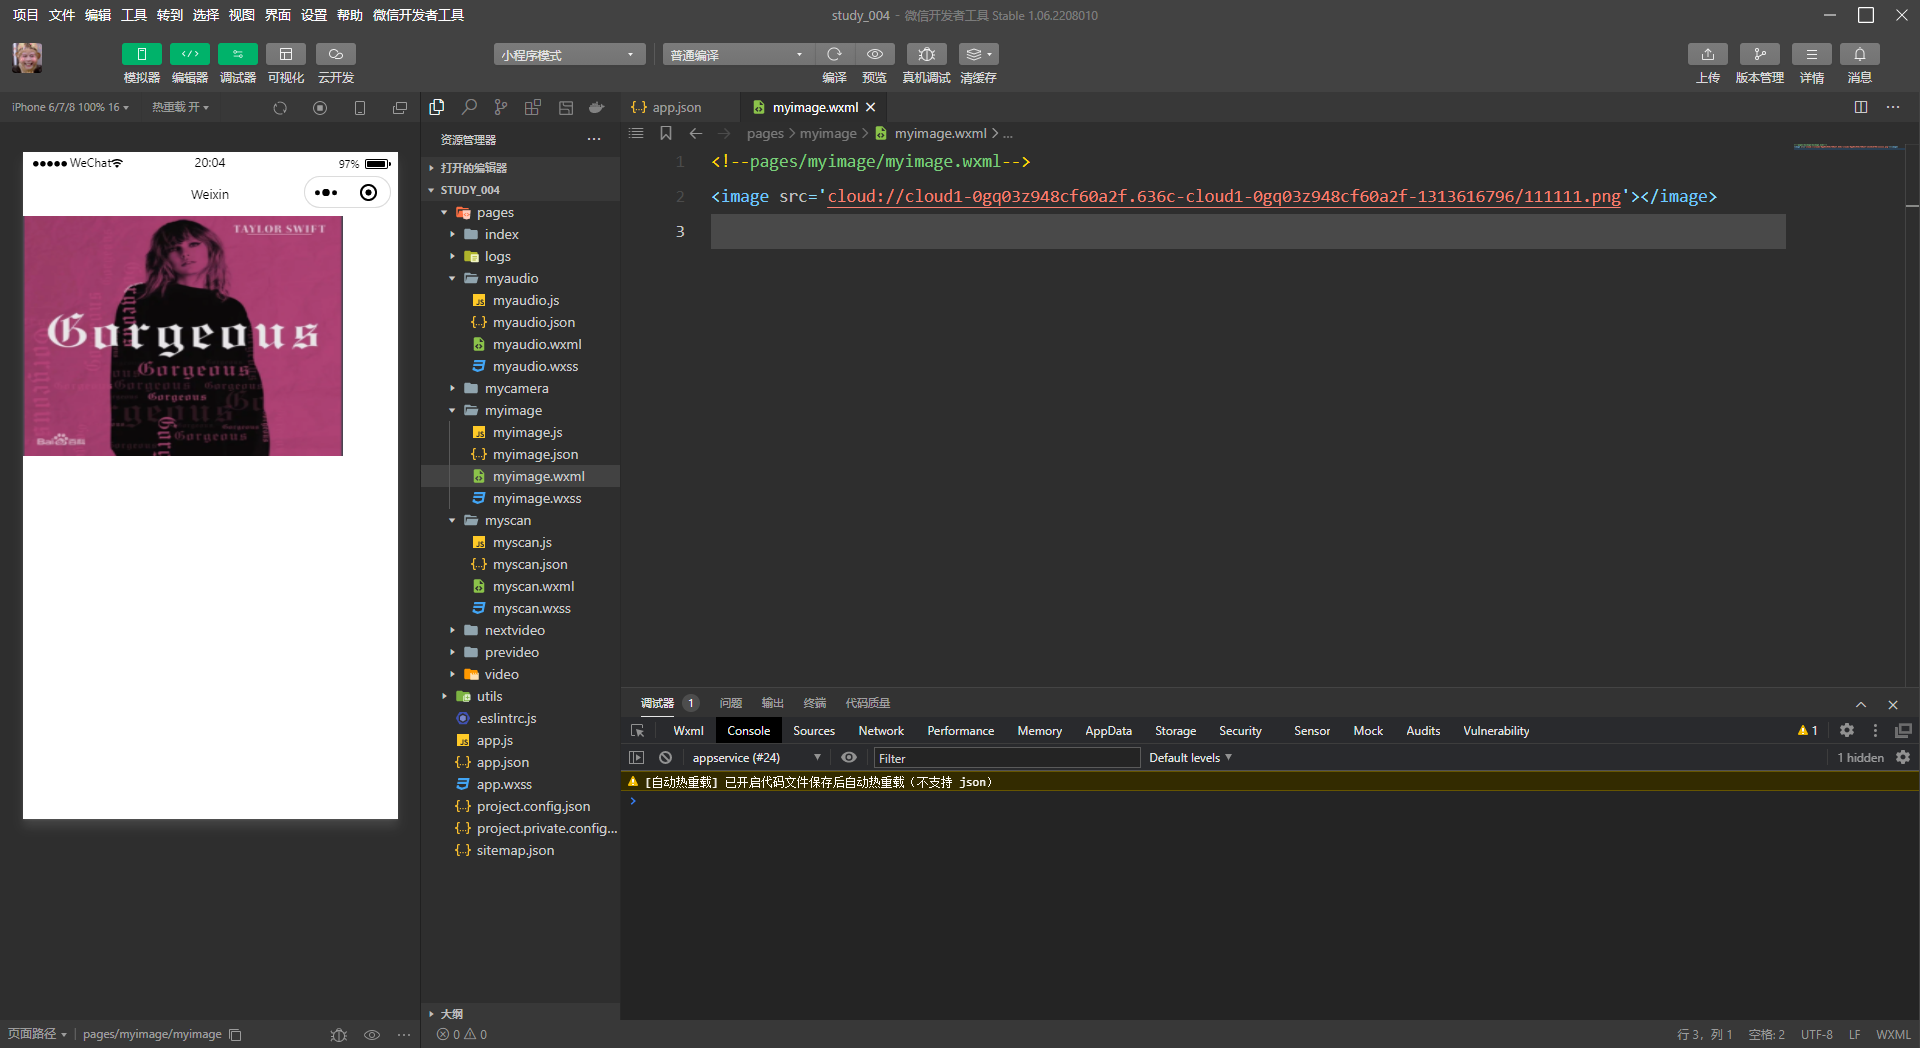Click the bookmark icon in breadcrumb bar
This screenshot has width=1920, height=1048.
tap(666, 133)
